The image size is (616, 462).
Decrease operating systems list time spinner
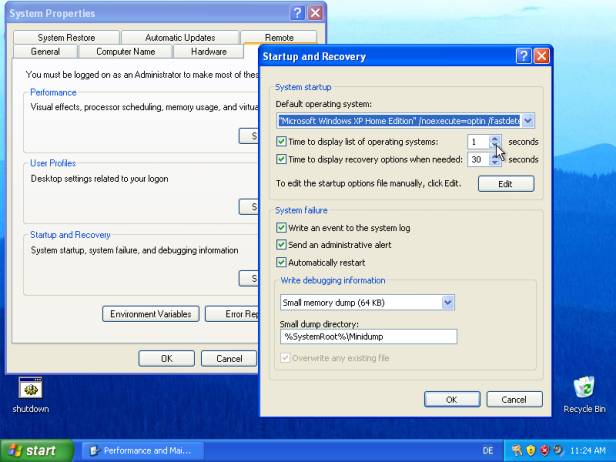495,145
